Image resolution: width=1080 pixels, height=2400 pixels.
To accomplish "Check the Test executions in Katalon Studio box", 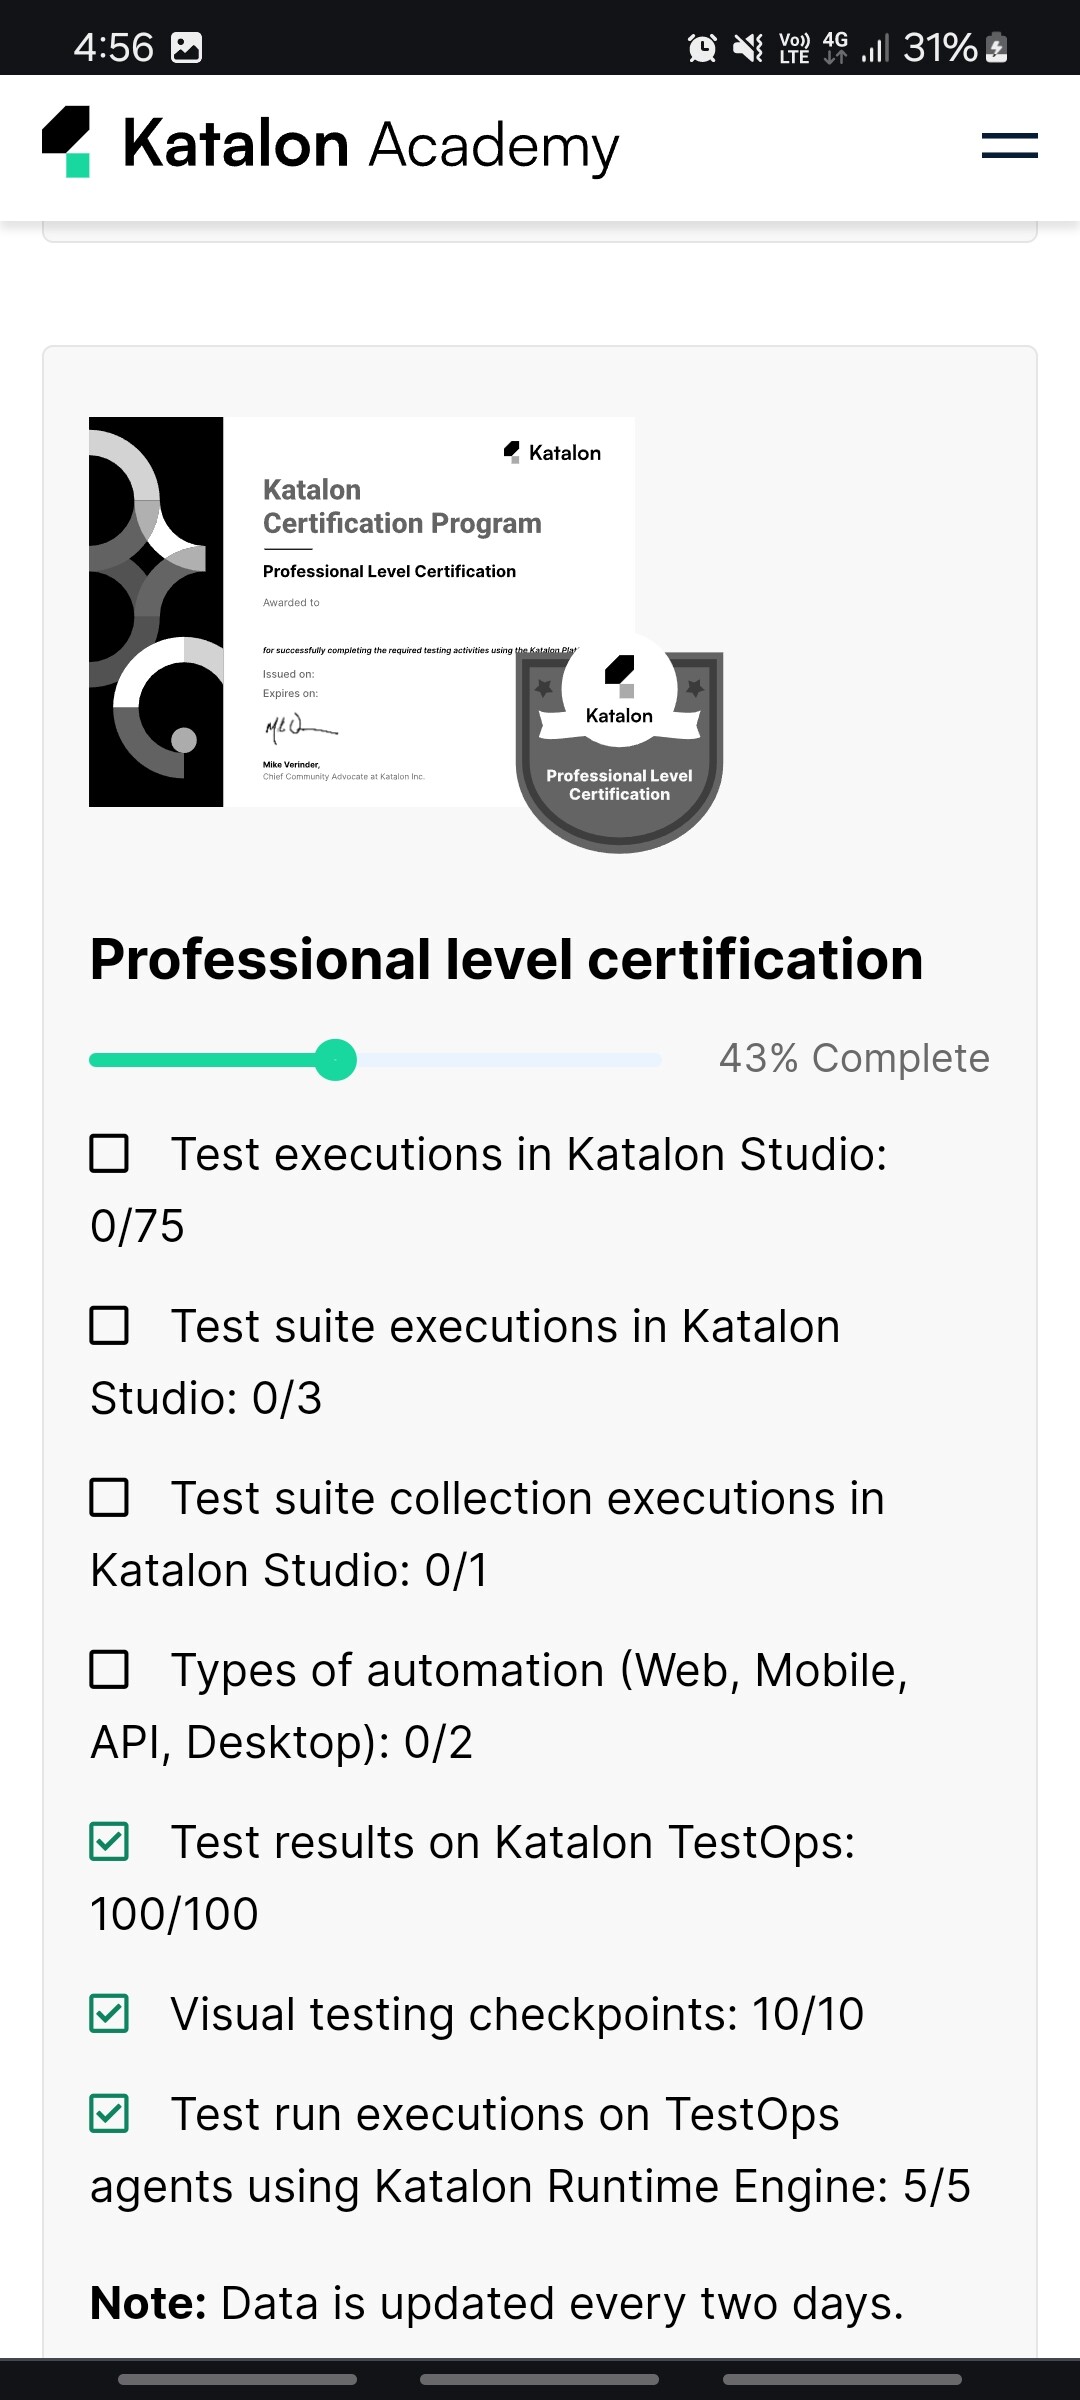I will [x=109, y=1153].
